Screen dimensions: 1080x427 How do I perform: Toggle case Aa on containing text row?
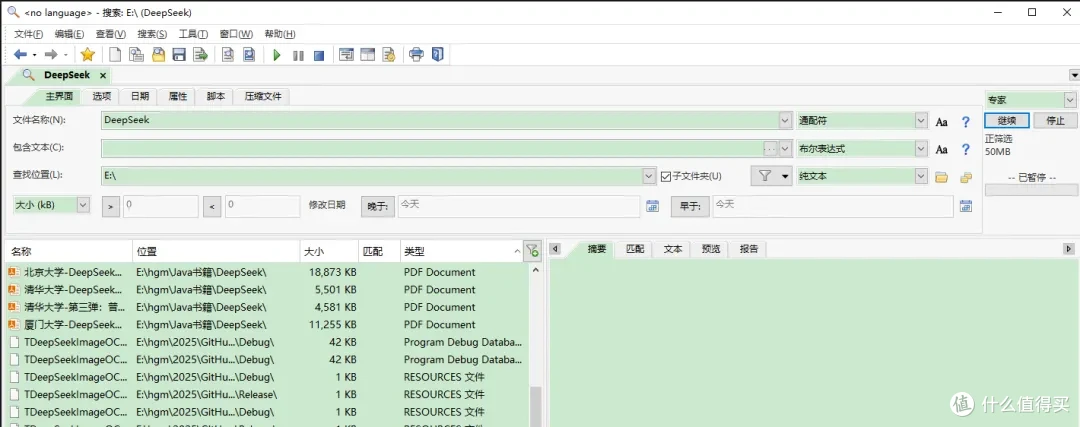coord(942,149)
